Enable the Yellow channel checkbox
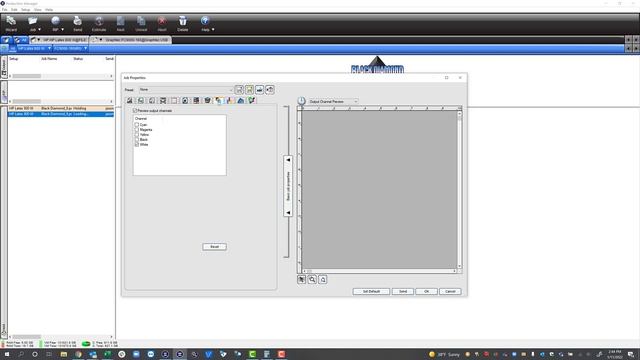 tap(137, 134)
